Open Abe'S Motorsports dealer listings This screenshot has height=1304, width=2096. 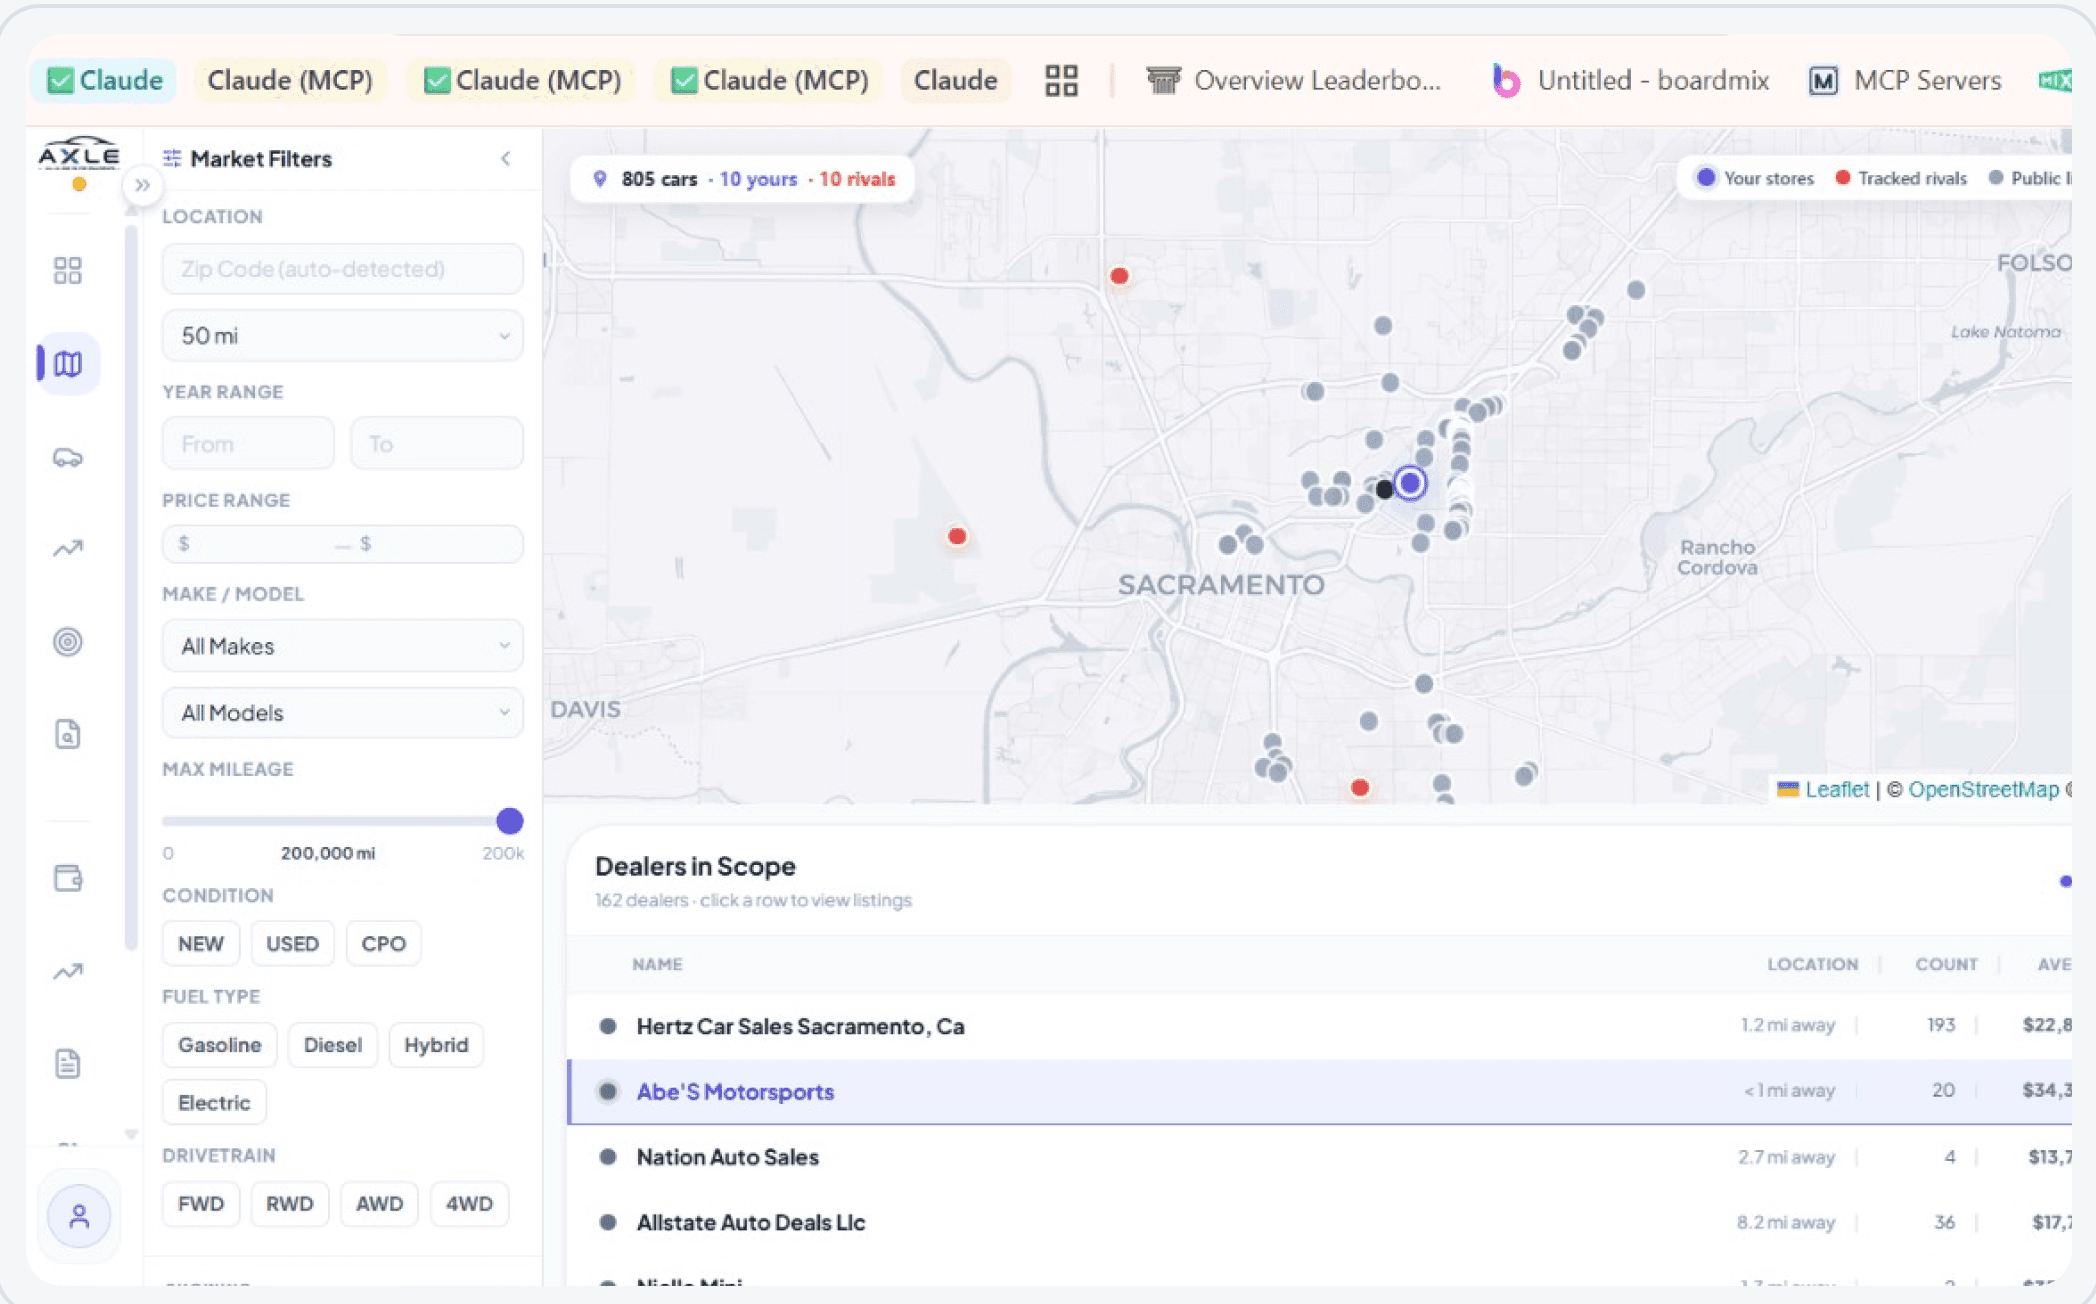(x=1319, y=1091)
